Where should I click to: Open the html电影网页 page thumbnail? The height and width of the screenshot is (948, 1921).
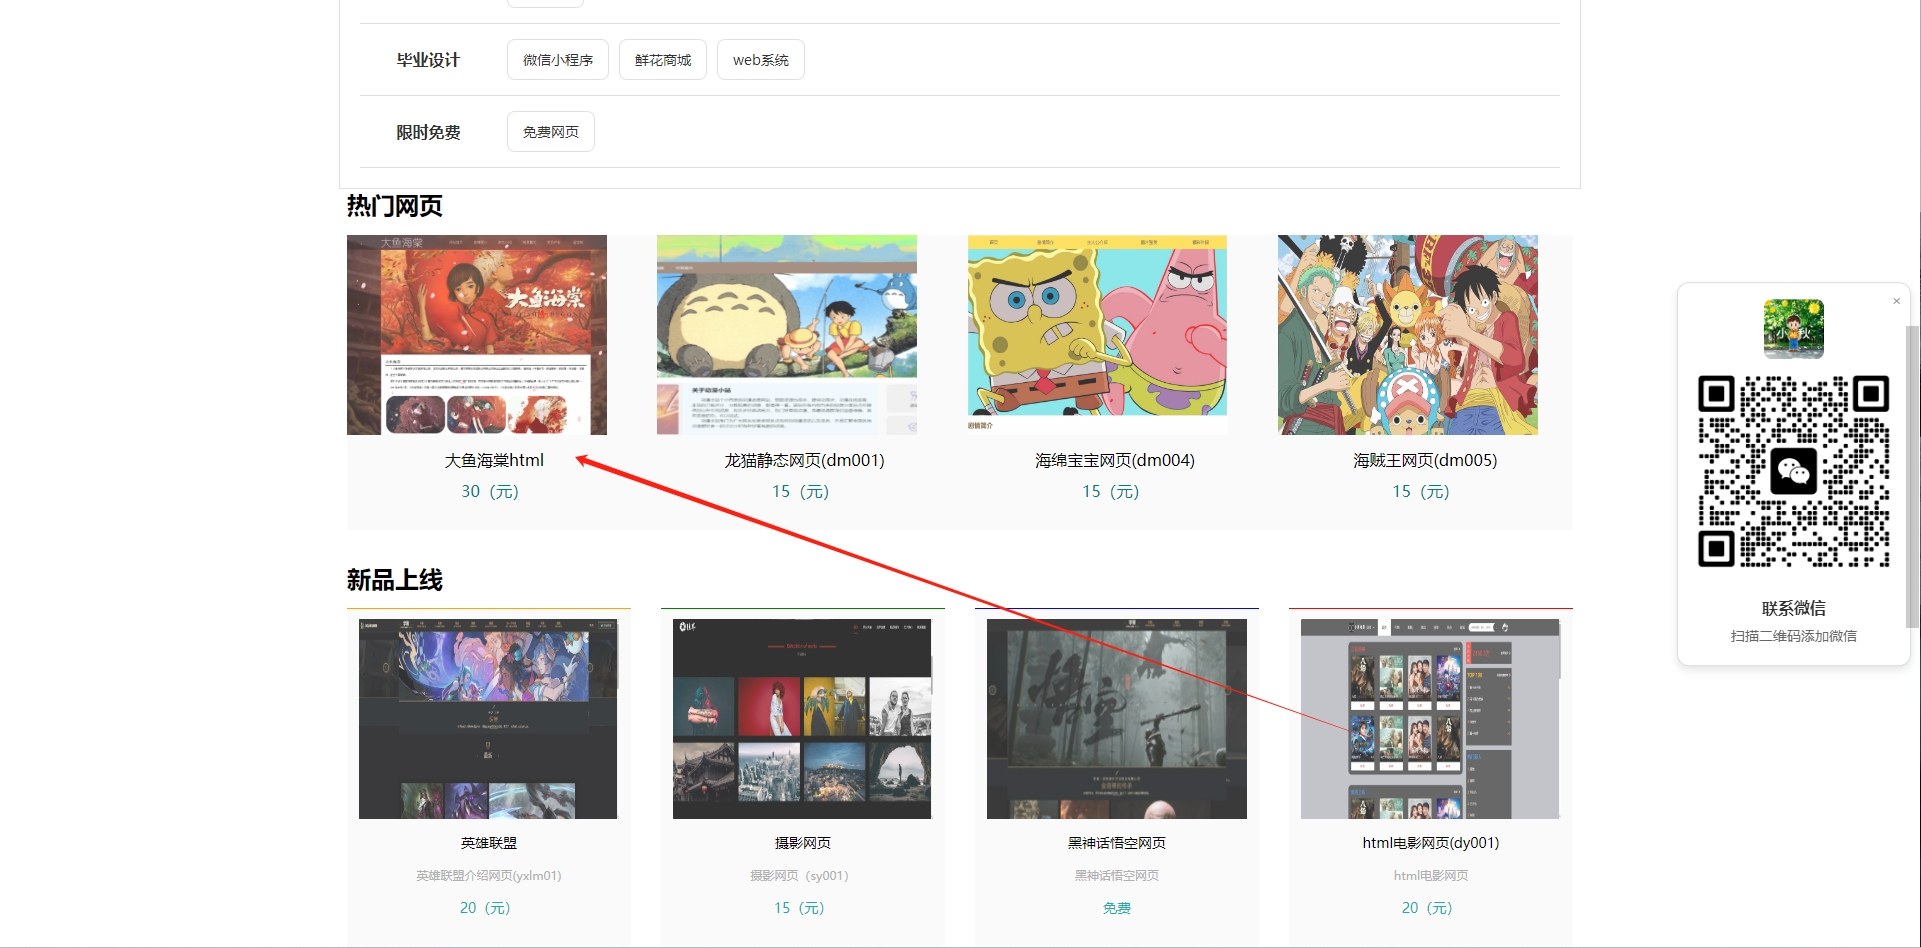point(1430,719)
